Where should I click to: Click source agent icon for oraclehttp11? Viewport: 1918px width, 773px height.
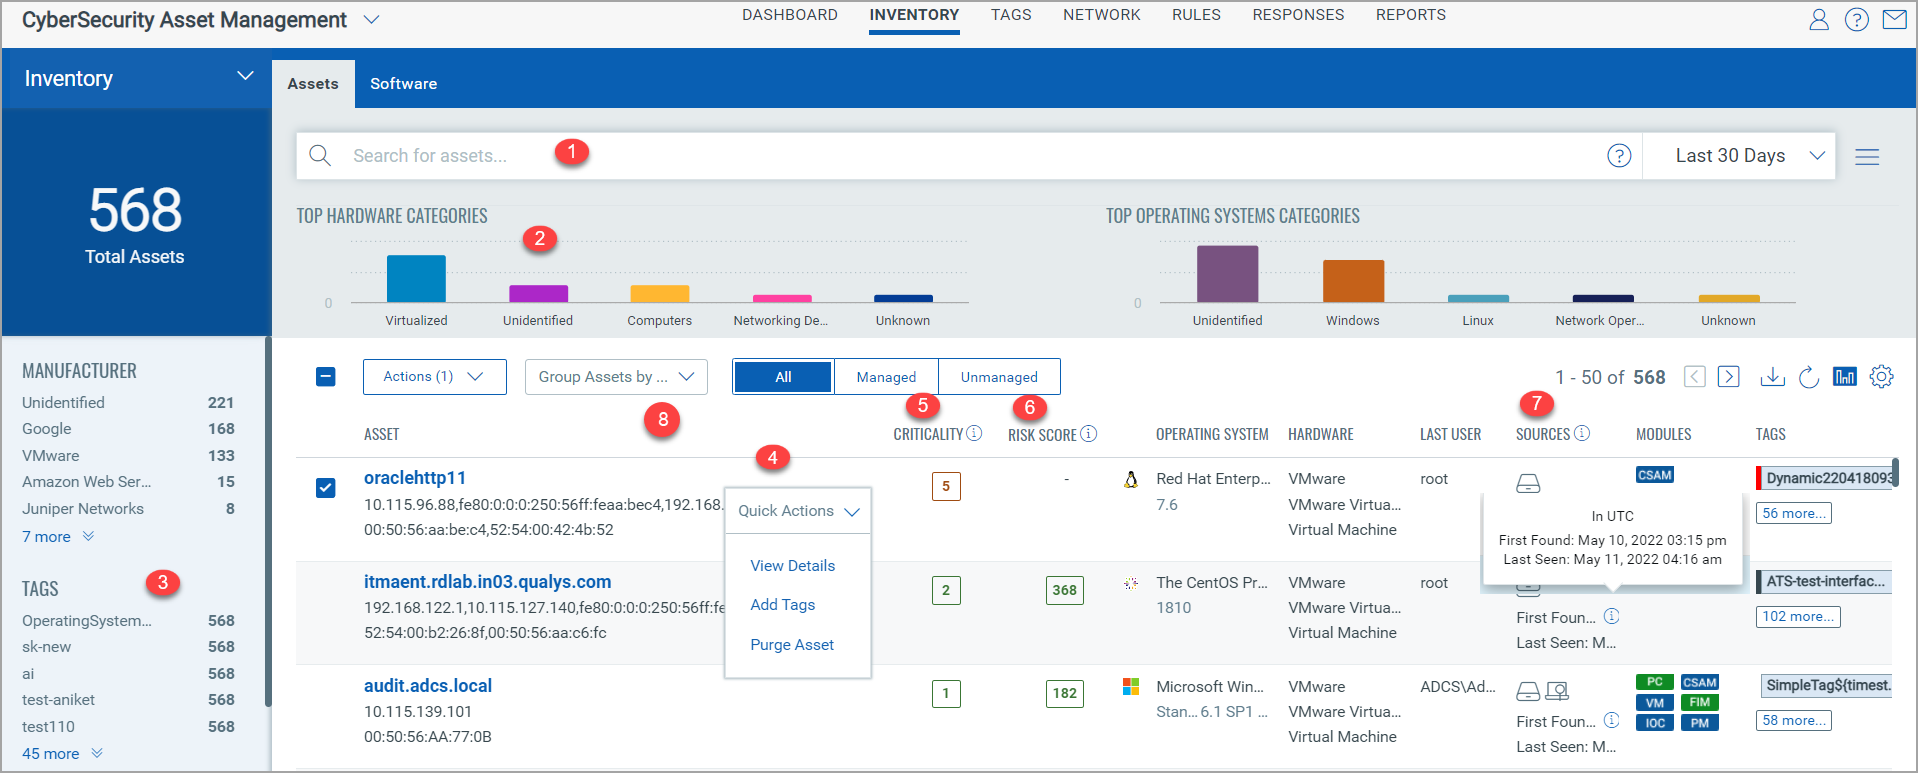point(1528,484)
